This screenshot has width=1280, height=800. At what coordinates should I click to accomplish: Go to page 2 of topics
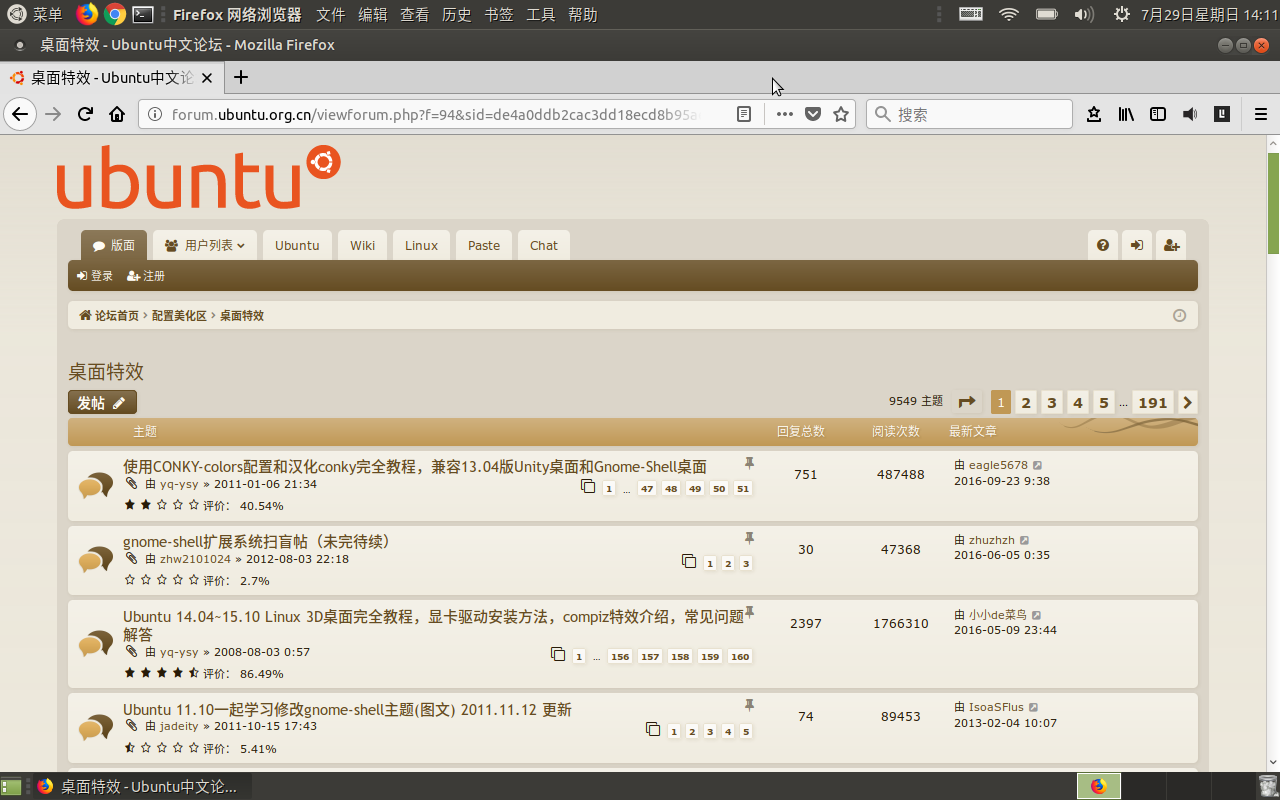coord(1026,402)
